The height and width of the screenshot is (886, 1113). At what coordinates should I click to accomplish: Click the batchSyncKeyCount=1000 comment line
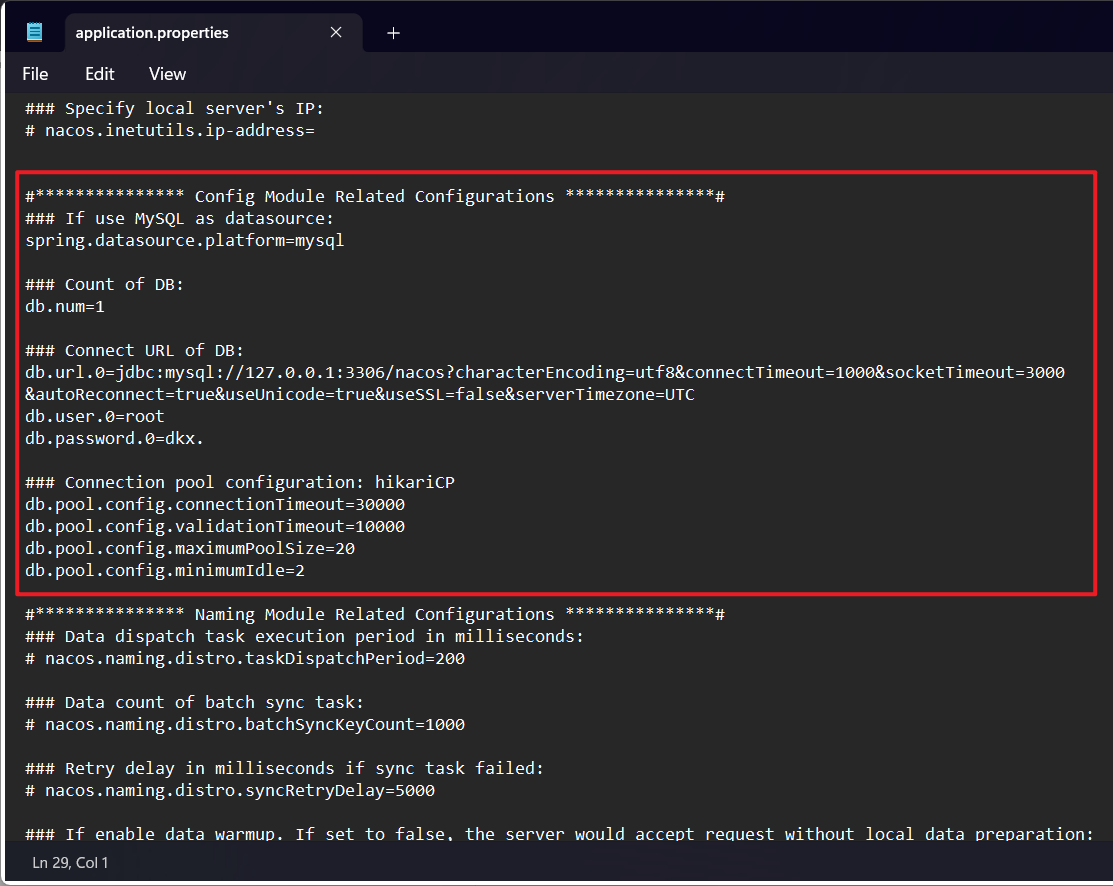[x=245, y=725]
